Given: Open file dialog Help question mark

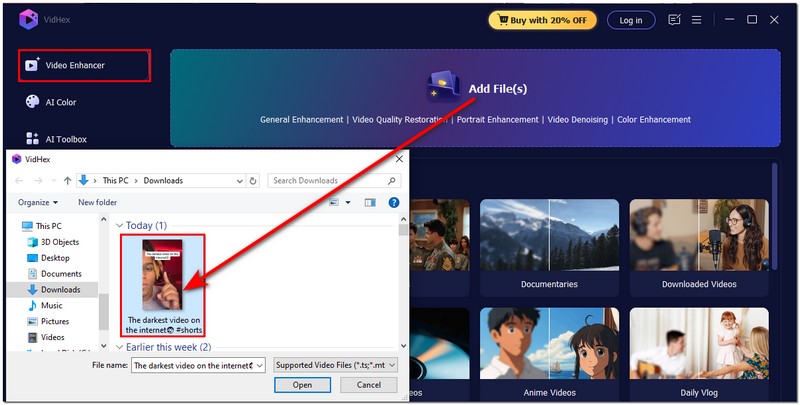Looking at the screenshot, I should (x=393, y=202).
